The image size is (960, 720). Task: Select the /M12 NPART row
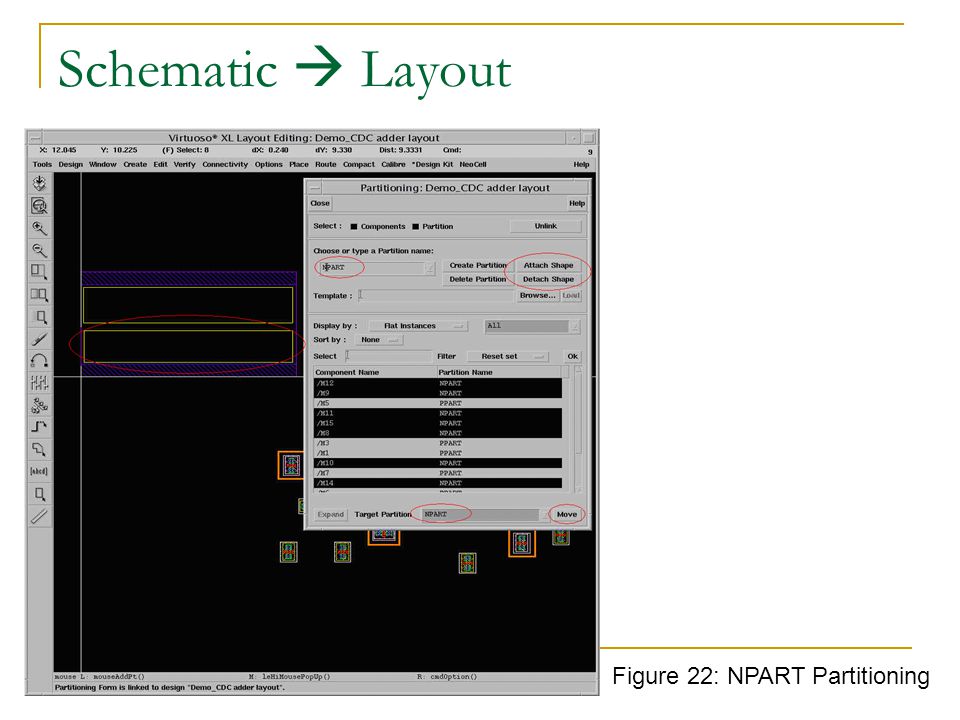pyautogui.click(x=438, y=383)
